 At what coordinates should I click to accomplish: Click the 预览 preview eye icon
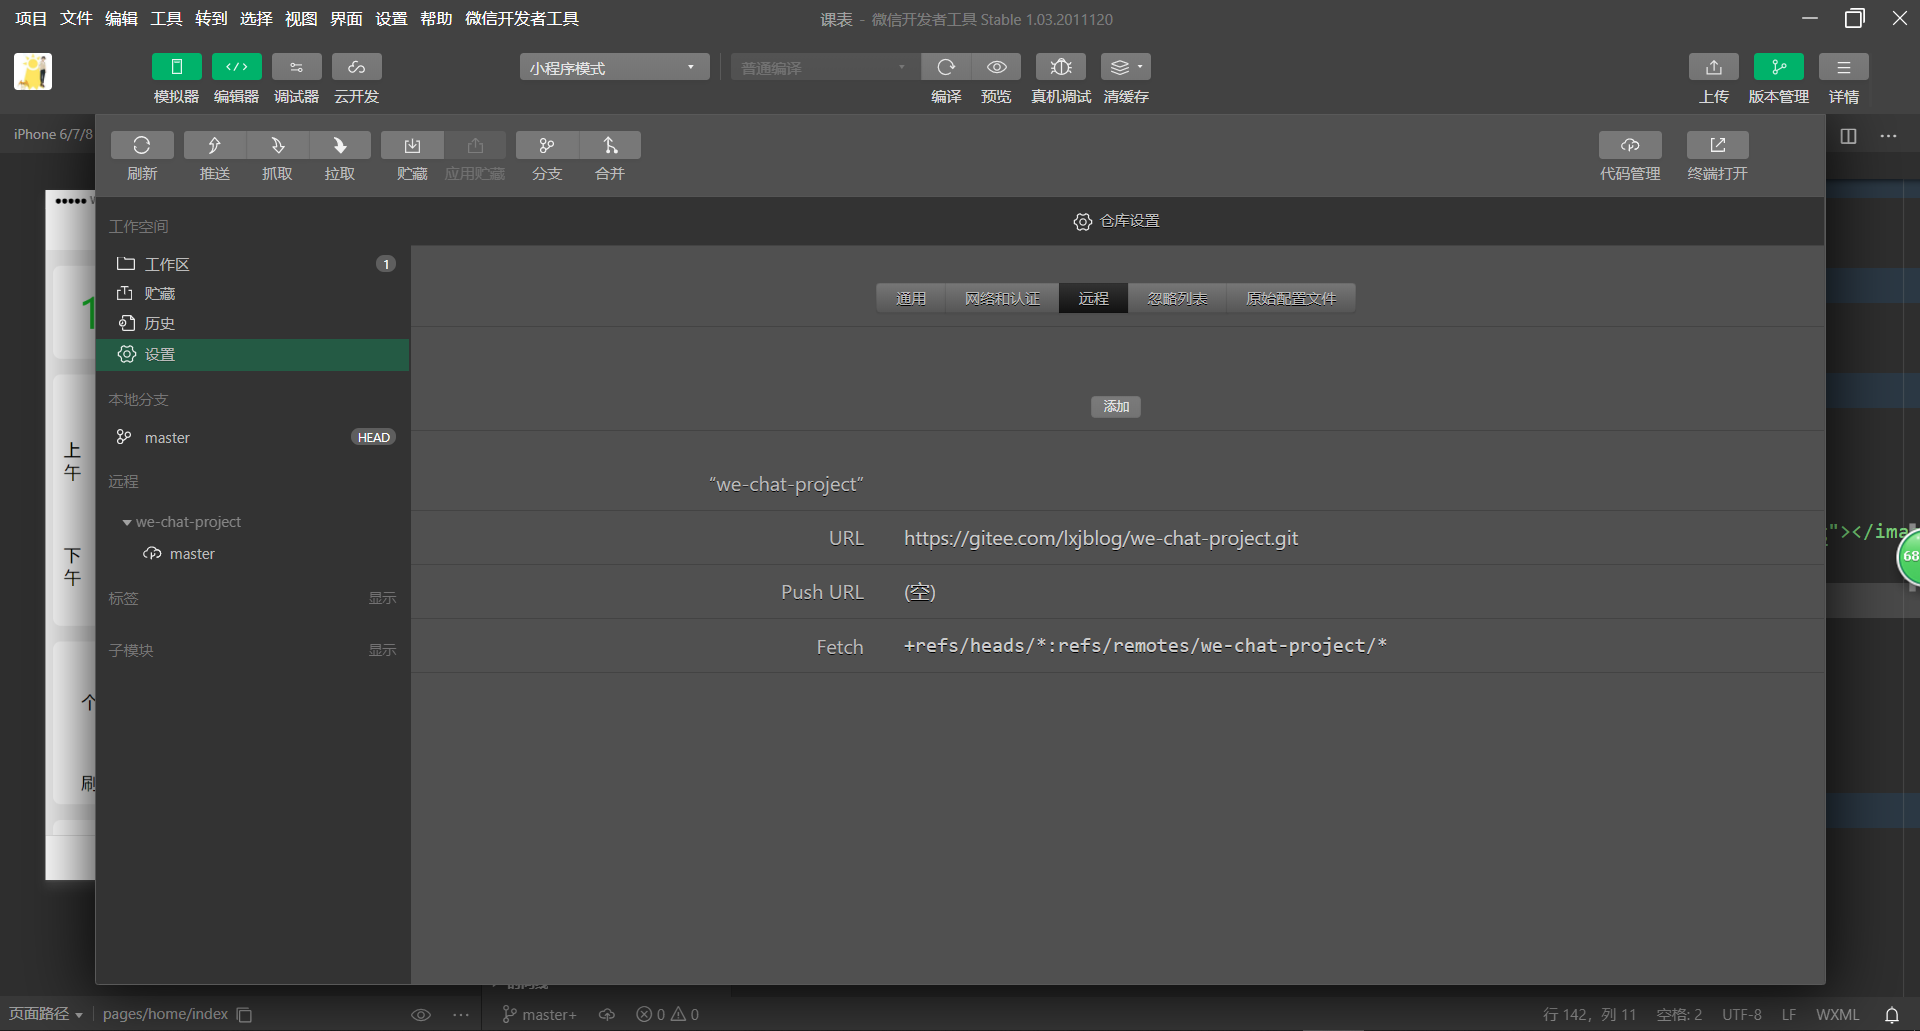pyautogui.click(x=996, y=67)
